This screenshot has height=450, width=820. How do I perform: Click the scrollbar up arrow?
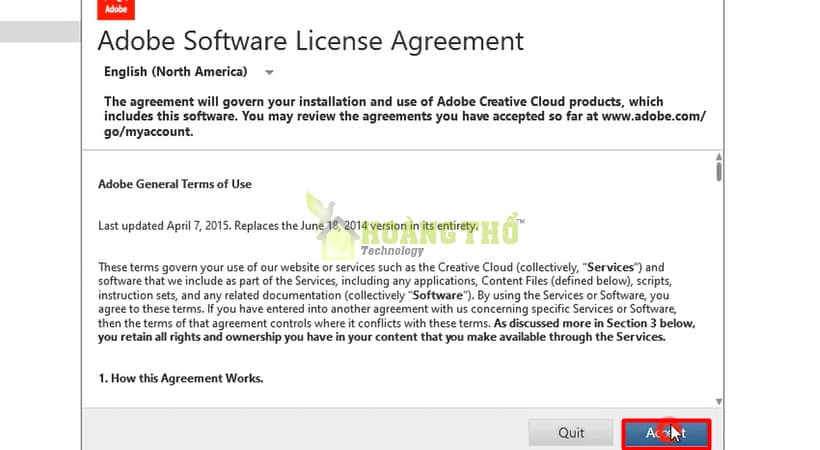(x=719, y=156)
